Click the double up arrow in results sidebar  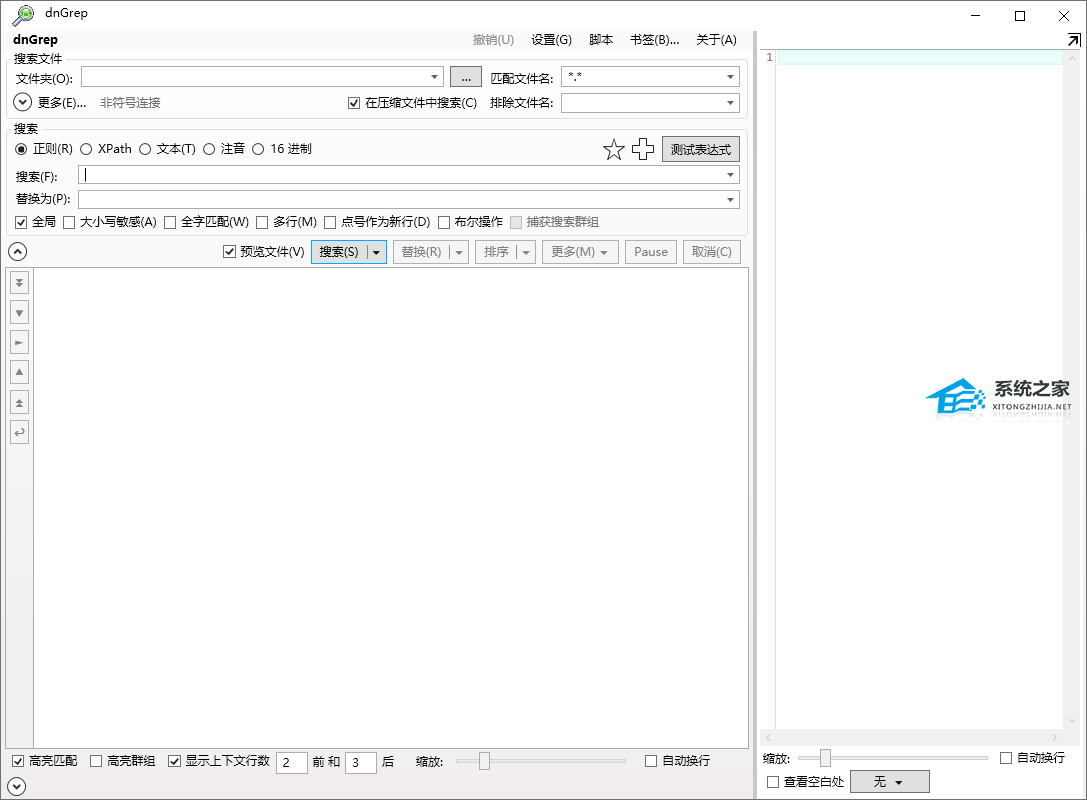pos(19,402)
